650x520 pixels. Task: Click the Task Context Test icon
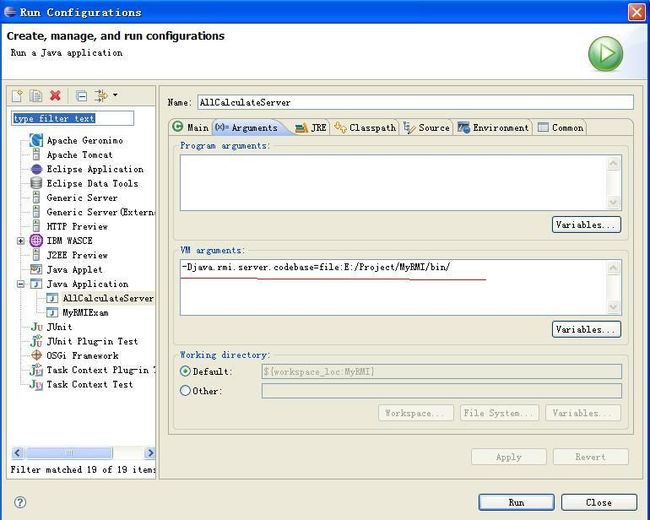[x=36, y=385]
